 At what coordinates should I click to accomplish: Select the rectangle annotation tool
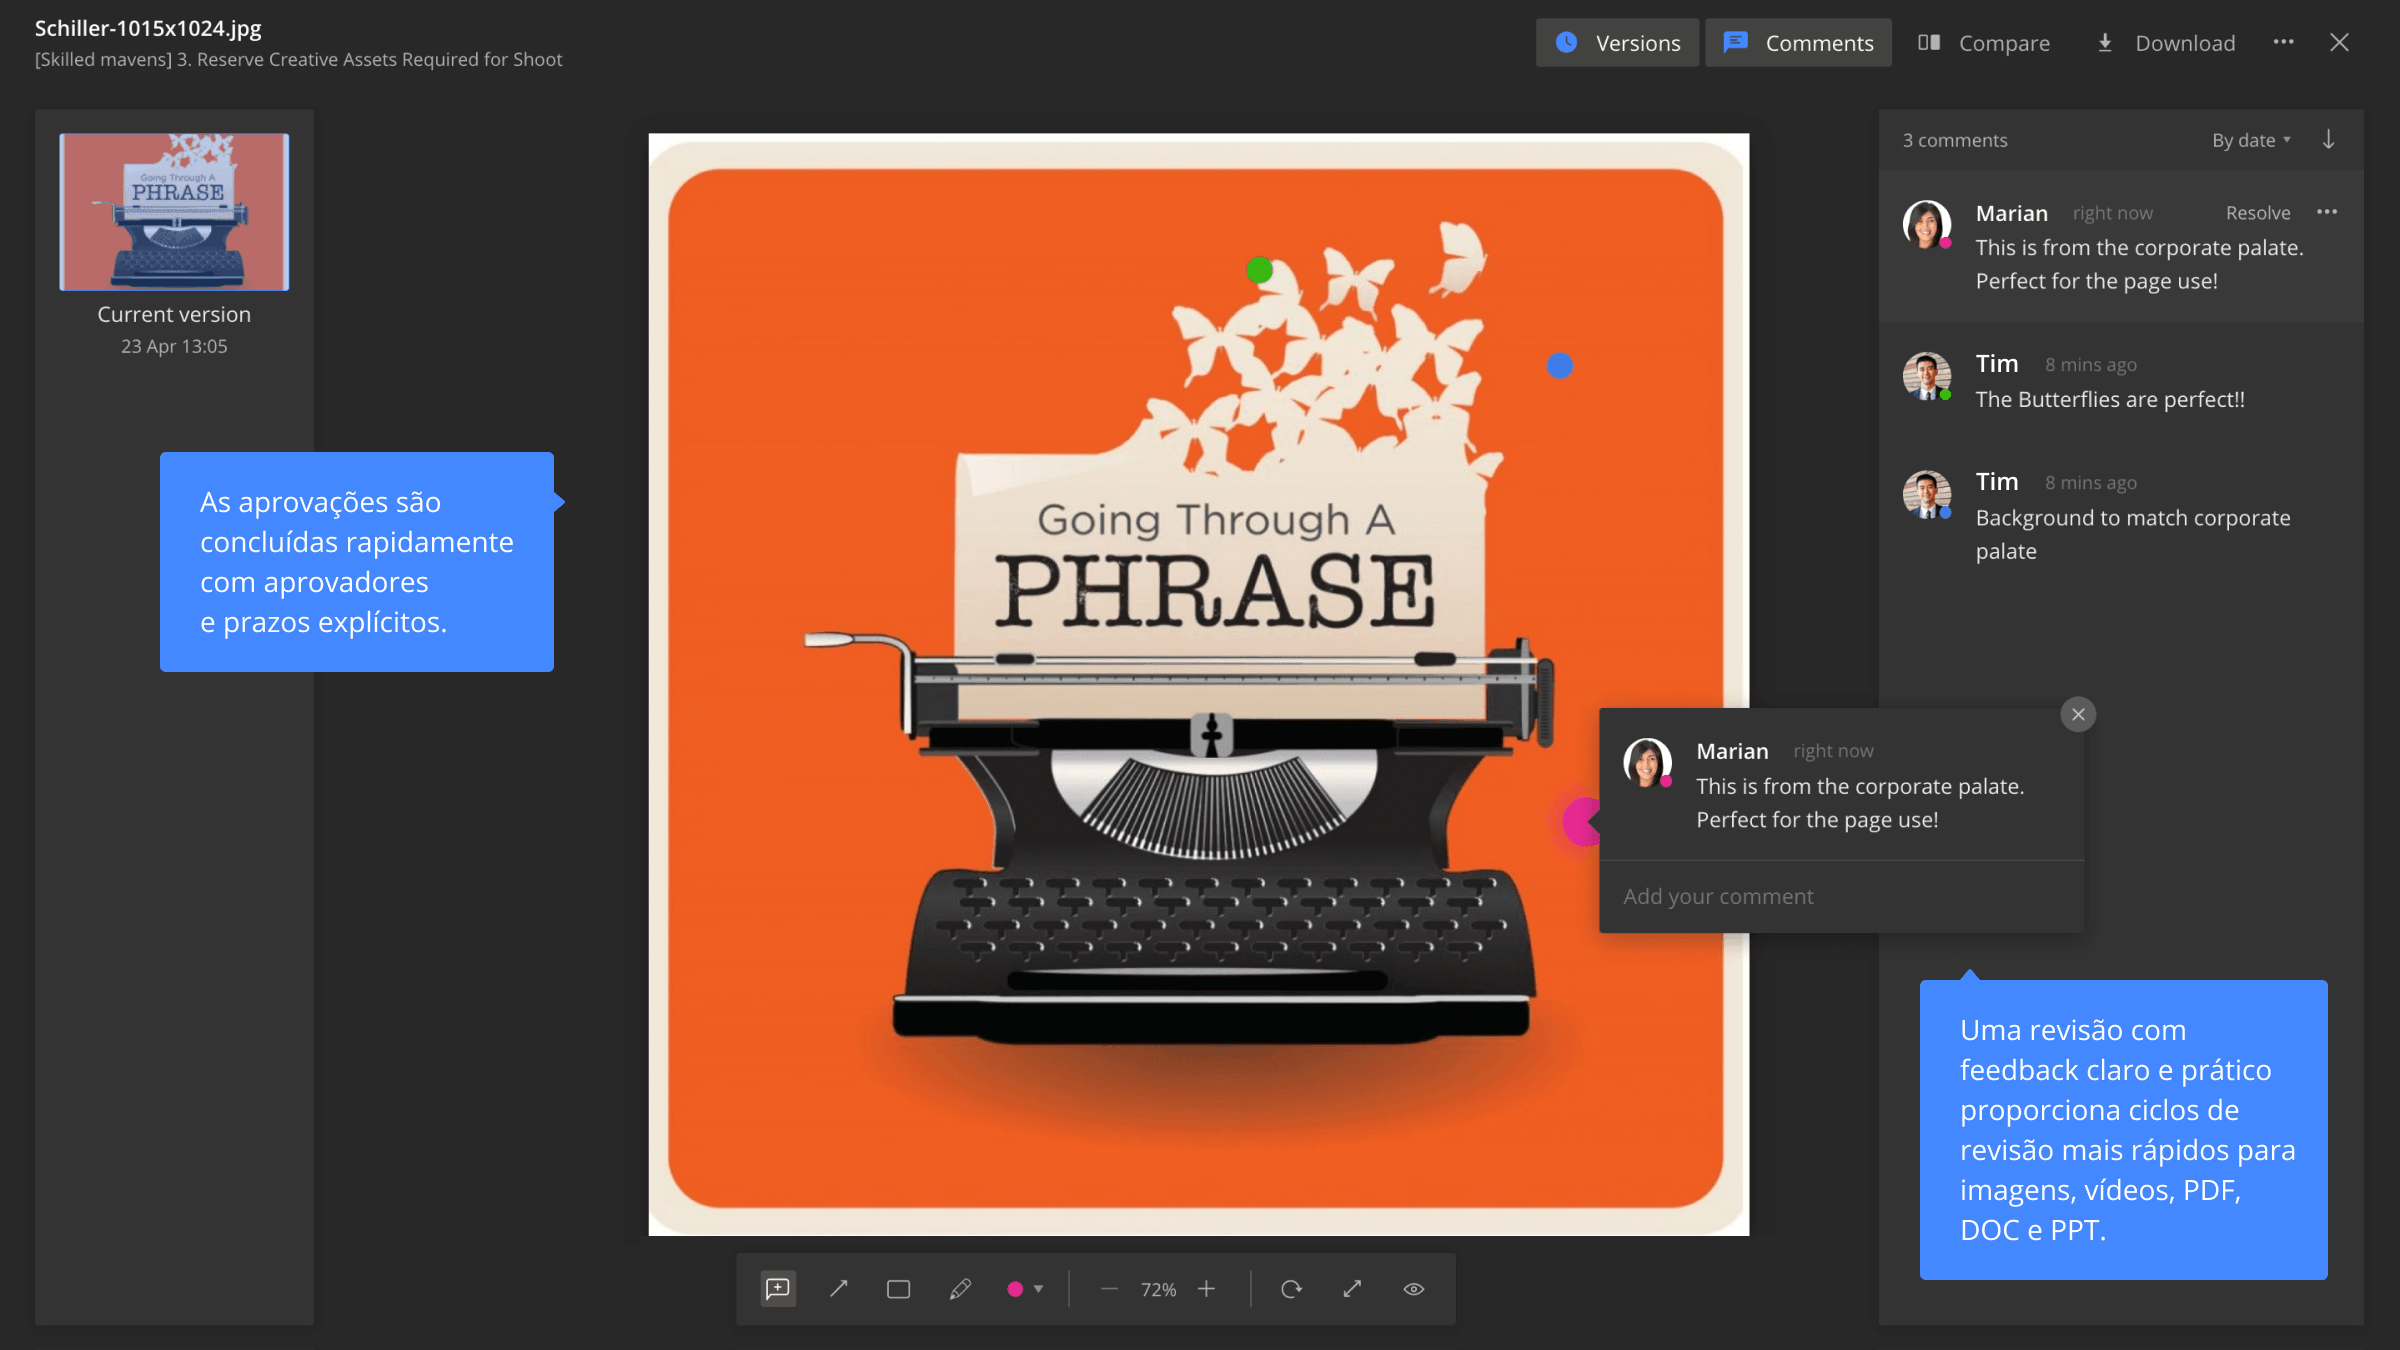coord(899,1289)
